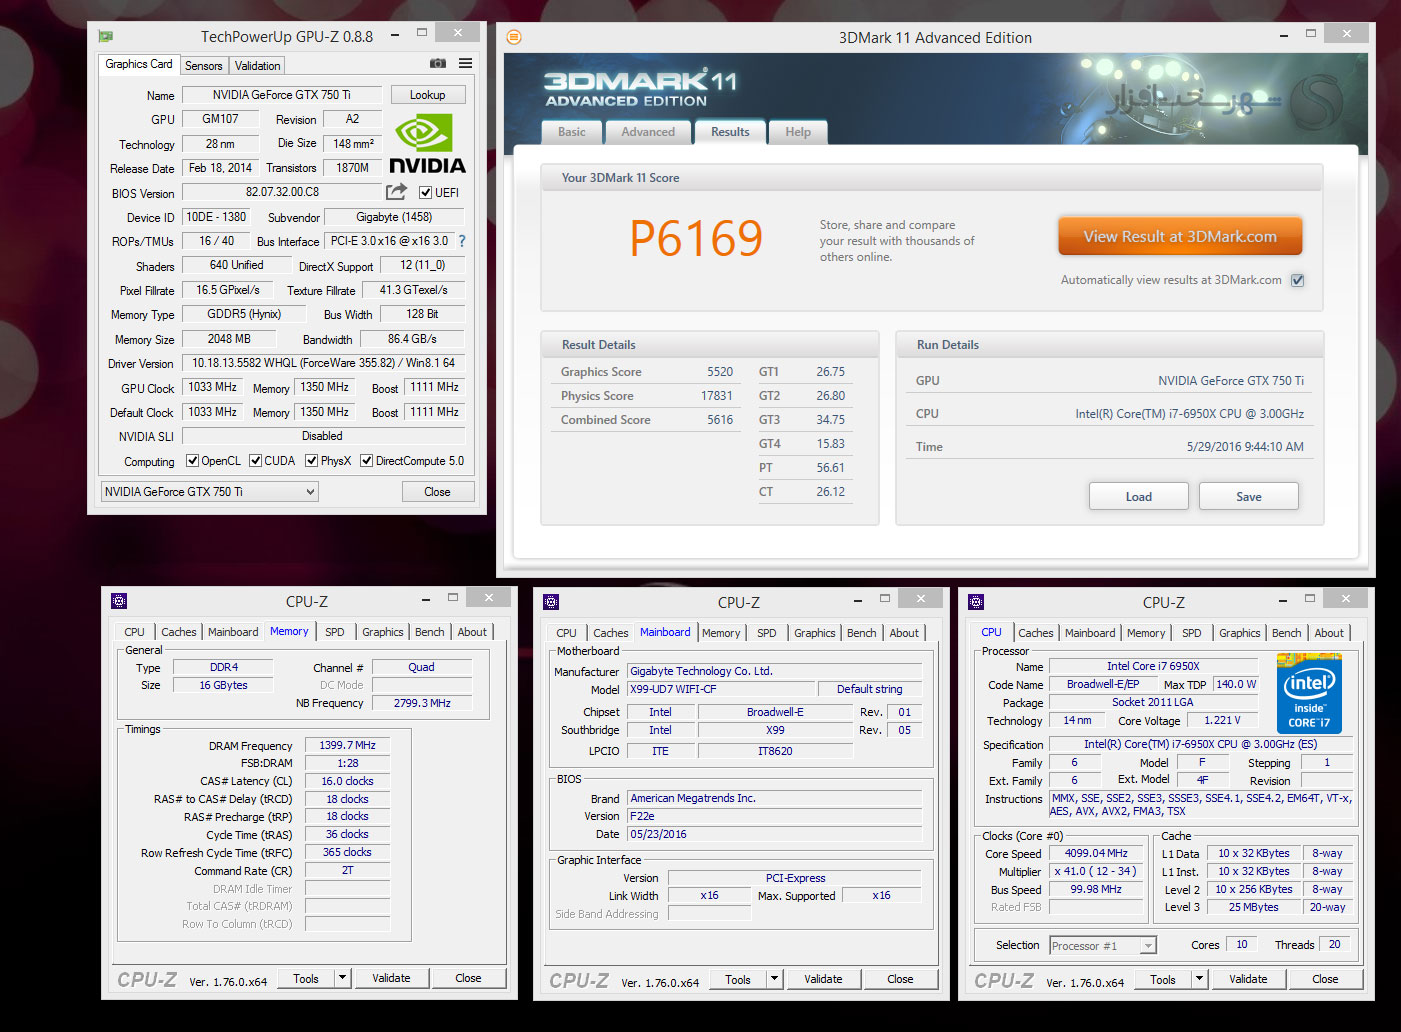The height and width of the screenshot is (1032, 1401).
Task: Expand the Processor #1 selection dropdown
Action: [x=1148, y=946]
